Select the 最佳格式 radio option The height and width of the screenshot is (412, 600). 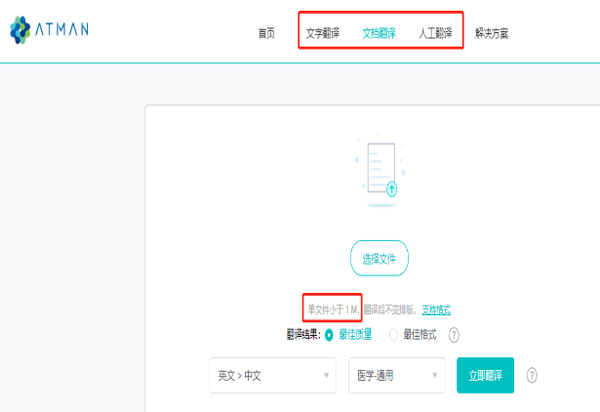coord(394,335)
